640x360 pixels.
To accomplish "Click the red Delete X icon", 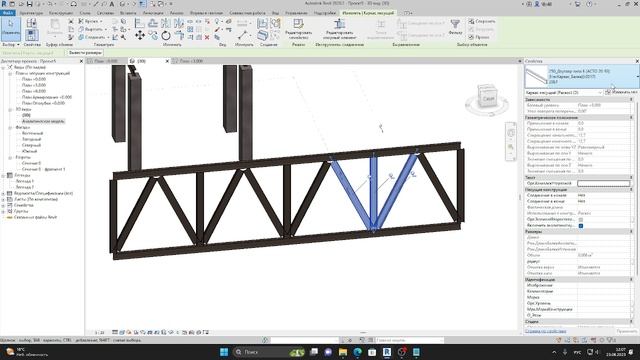I will (207, 37).
